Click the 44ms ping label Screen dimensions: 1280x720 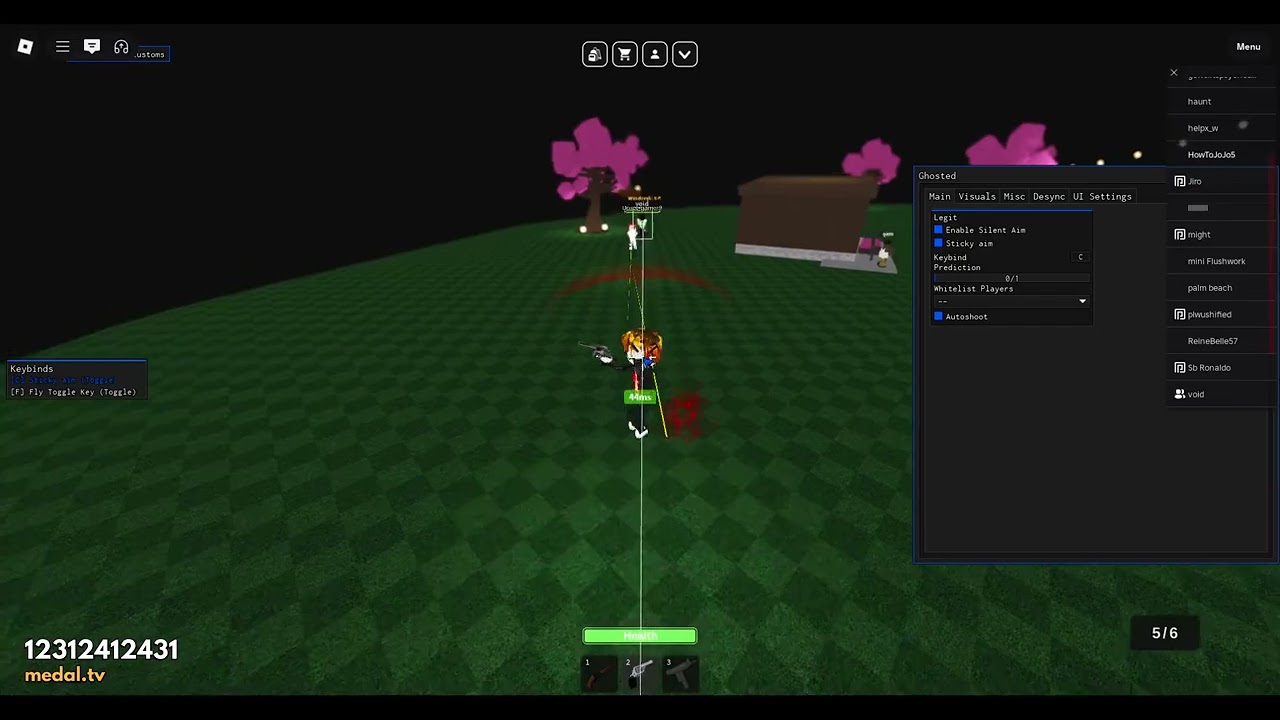pos(639,397)
